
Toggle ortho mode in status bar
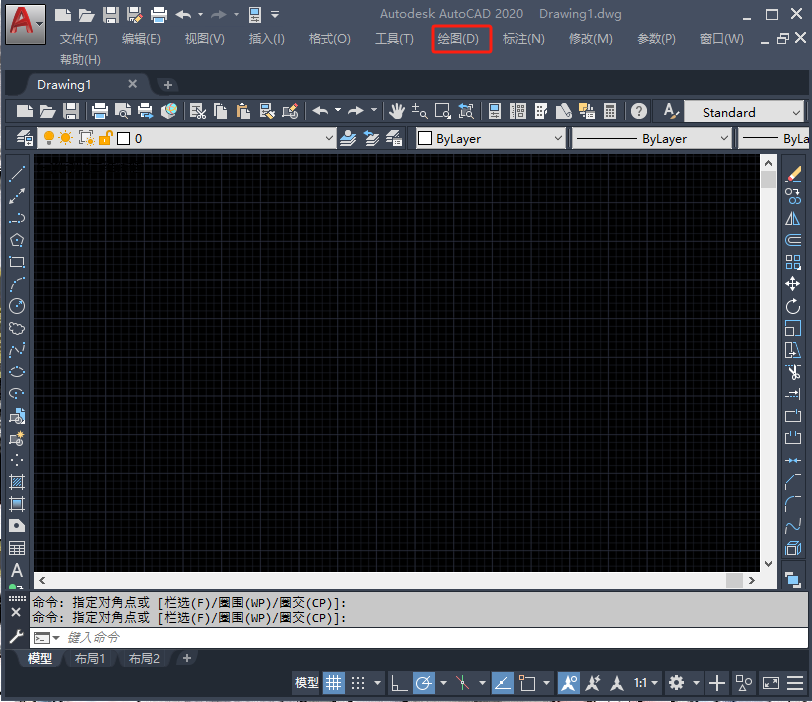pos(399,683)
